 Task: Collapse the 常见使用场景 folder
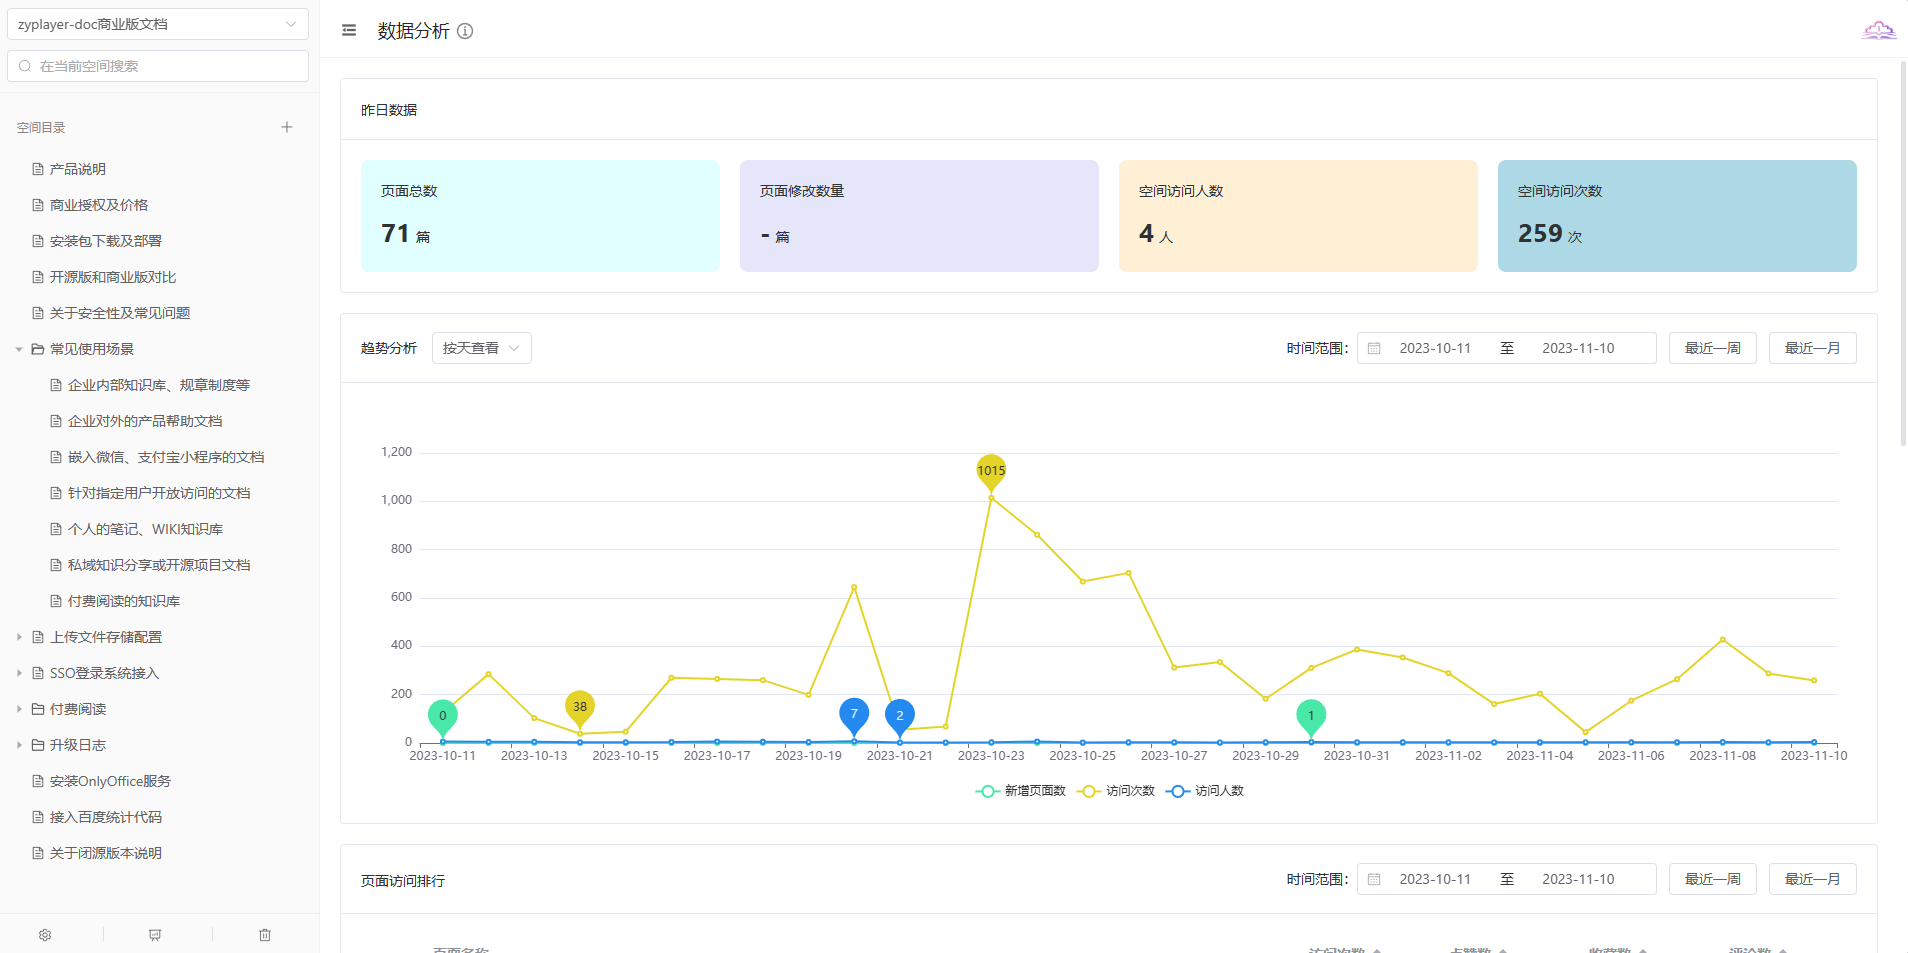point(19,349)
